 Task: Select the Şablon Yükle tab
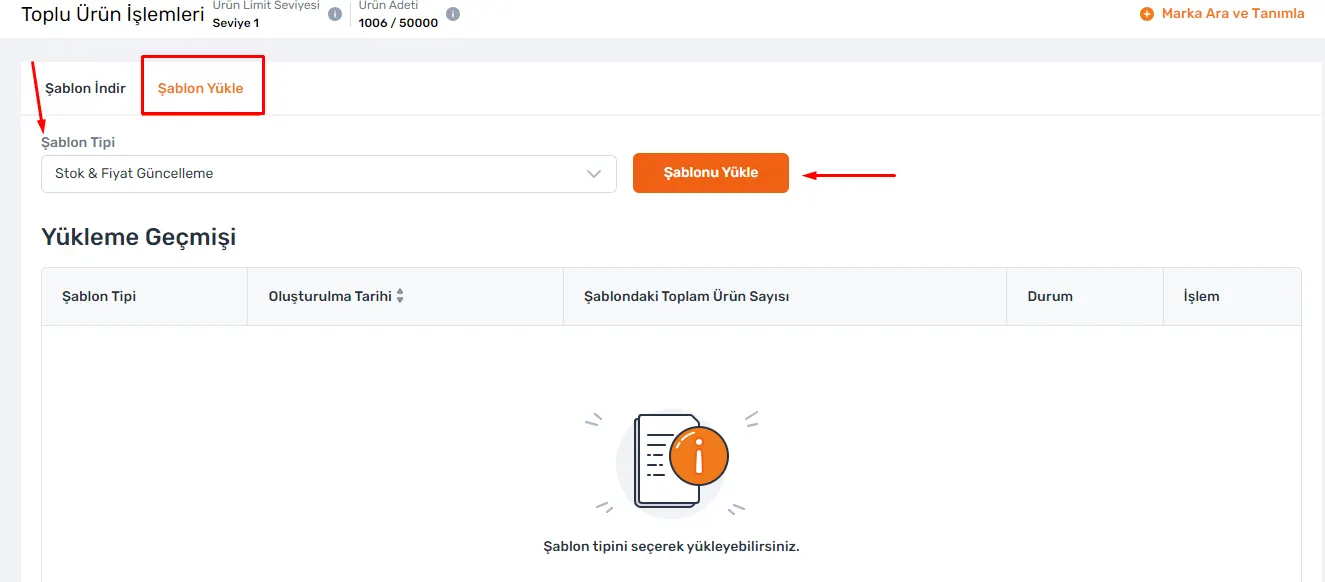coord(201,88)
